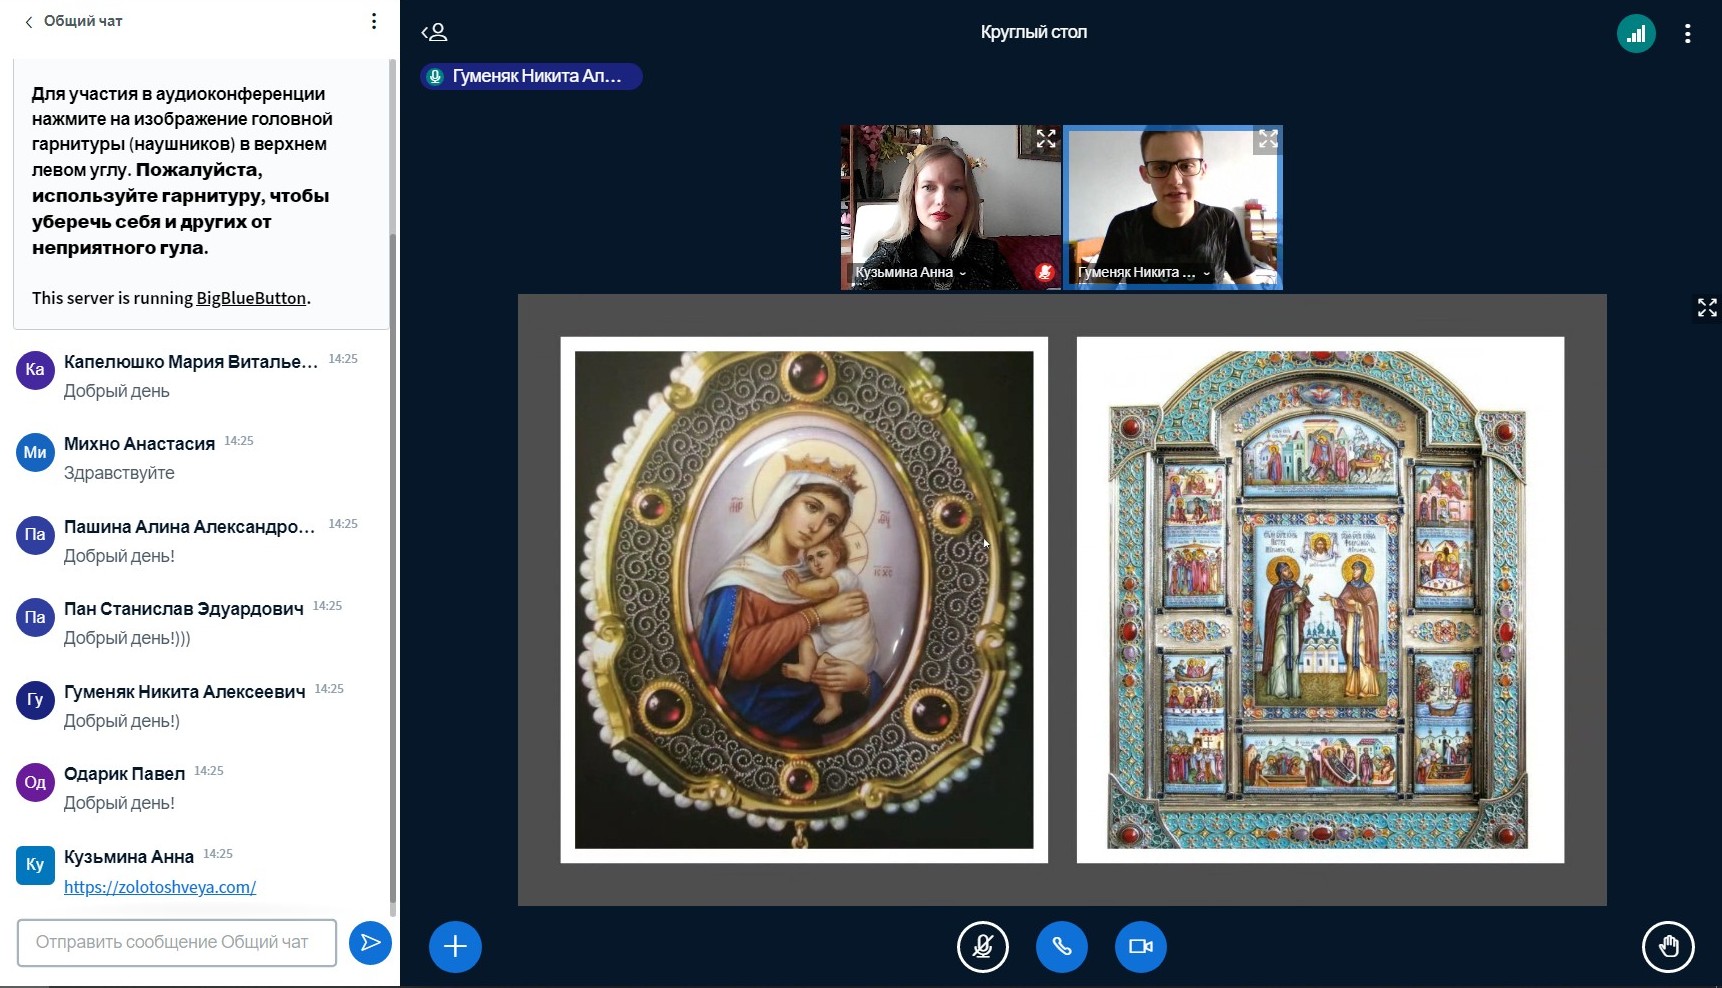Focus the Отправить сообщение input field
1722x988 pixels.
(177, 943)
